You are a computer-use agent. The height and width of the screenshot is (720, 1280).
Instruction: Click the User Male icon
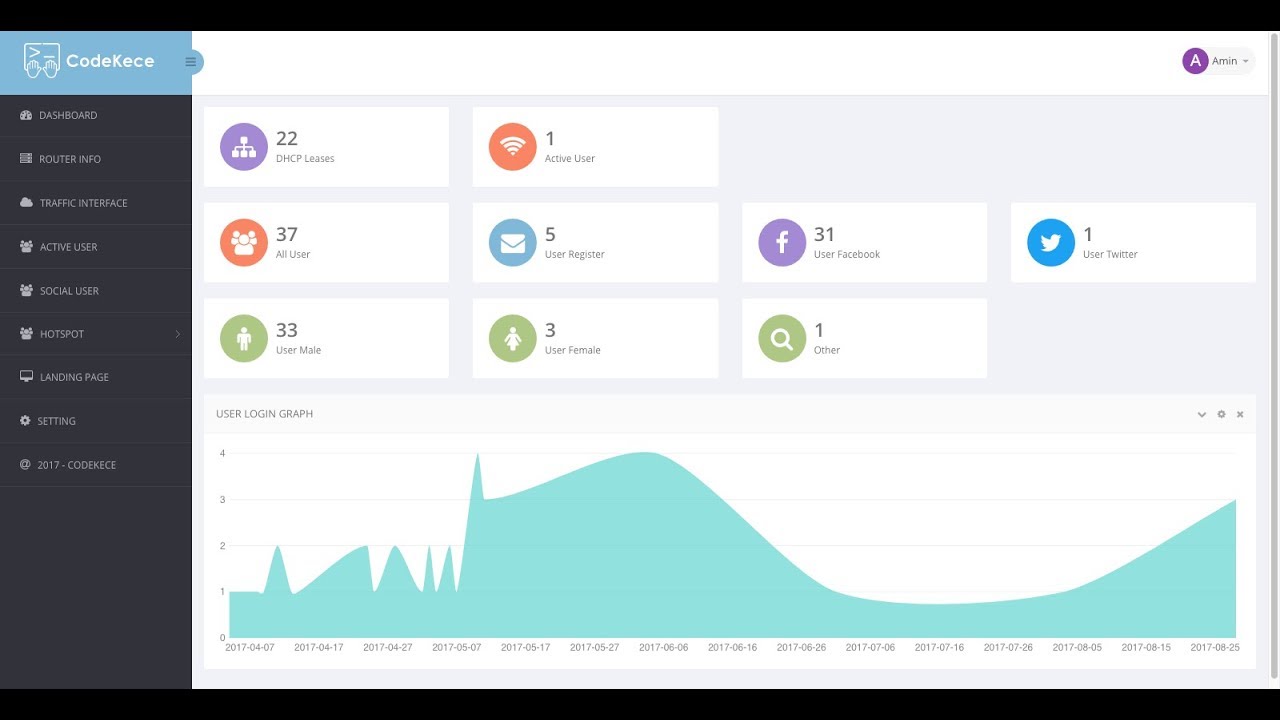coord(244,339)
